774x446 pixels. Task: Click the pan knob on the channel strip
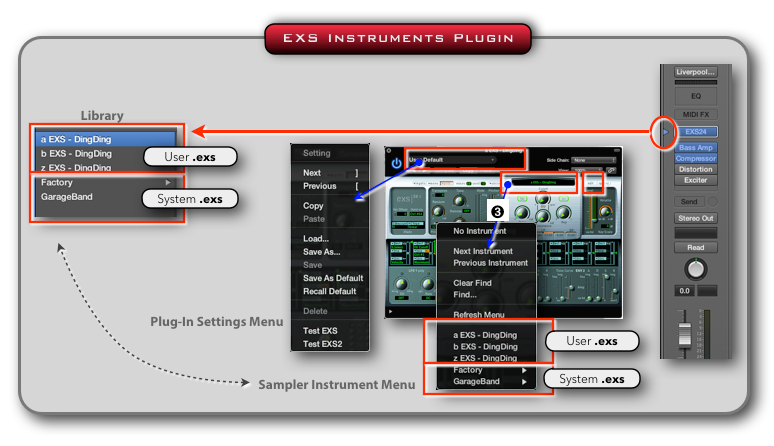(x=695, y=269)
